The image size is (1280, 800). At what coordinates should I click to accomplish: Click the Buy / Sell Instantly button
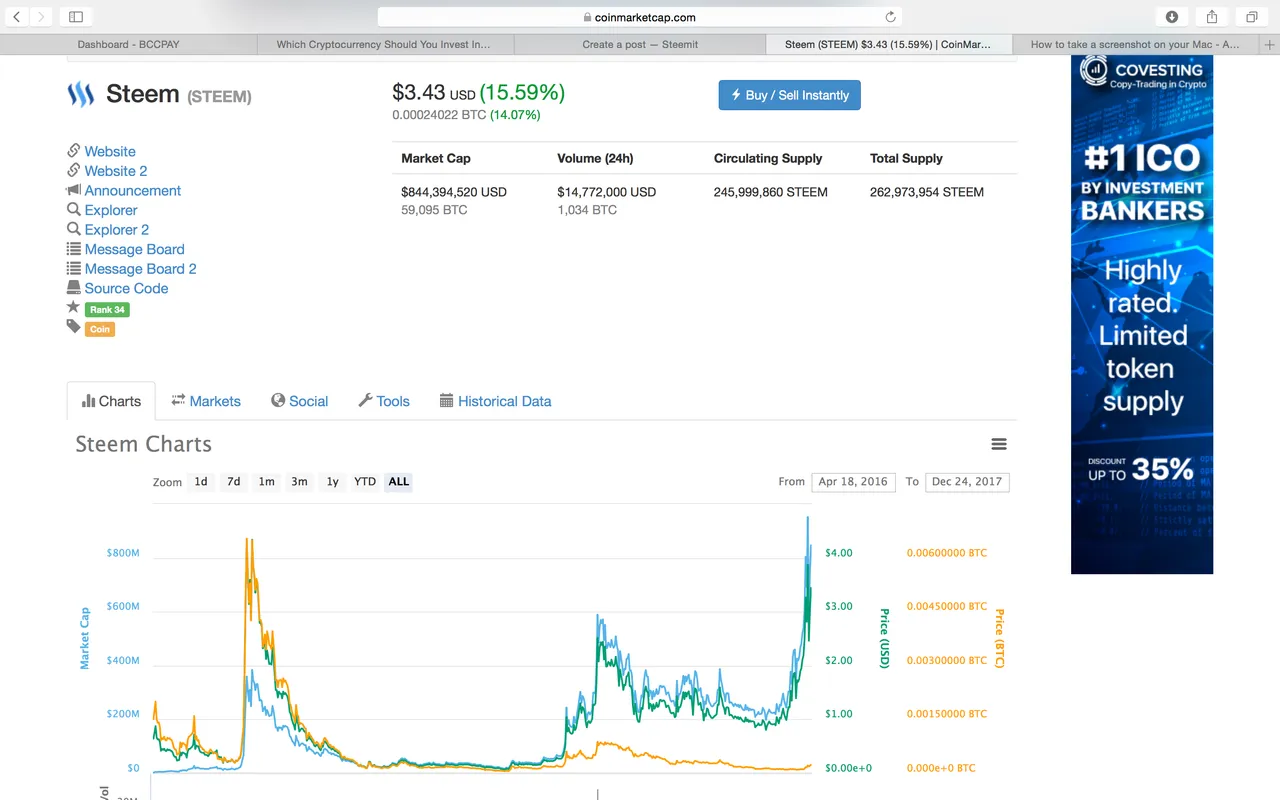click(789, 95)
